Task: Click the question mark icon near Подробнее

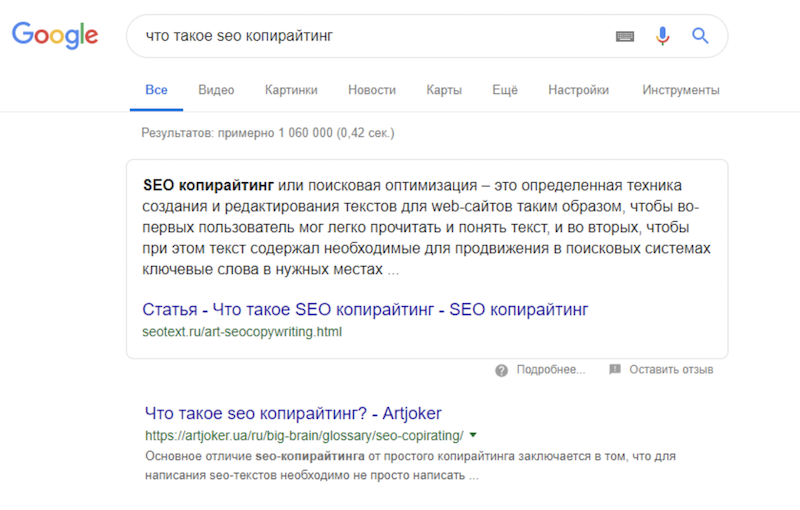Action: (501, 370)
